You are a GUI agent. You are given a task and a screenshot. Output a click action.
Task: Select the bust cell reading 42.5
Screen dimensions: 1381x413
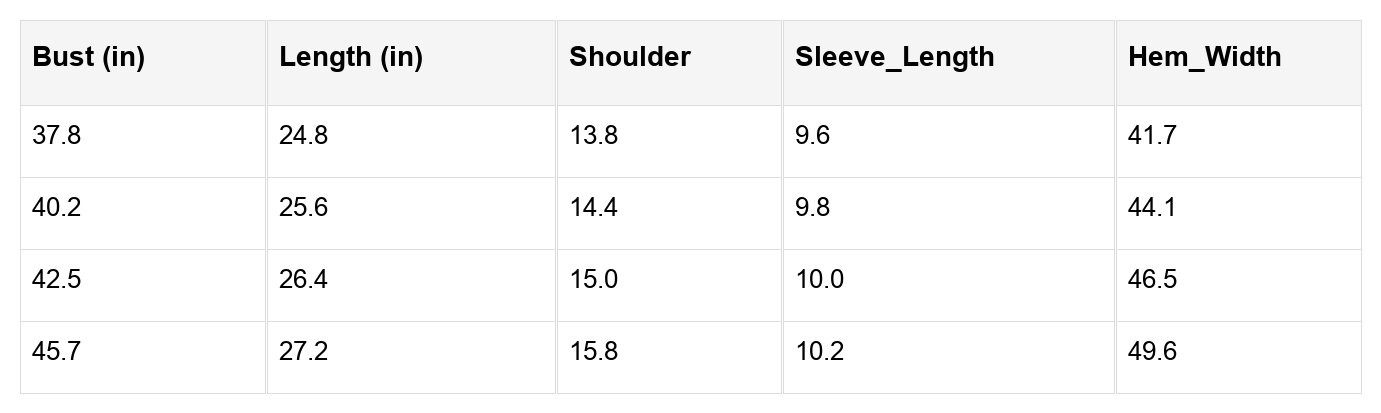coord(57,280)
